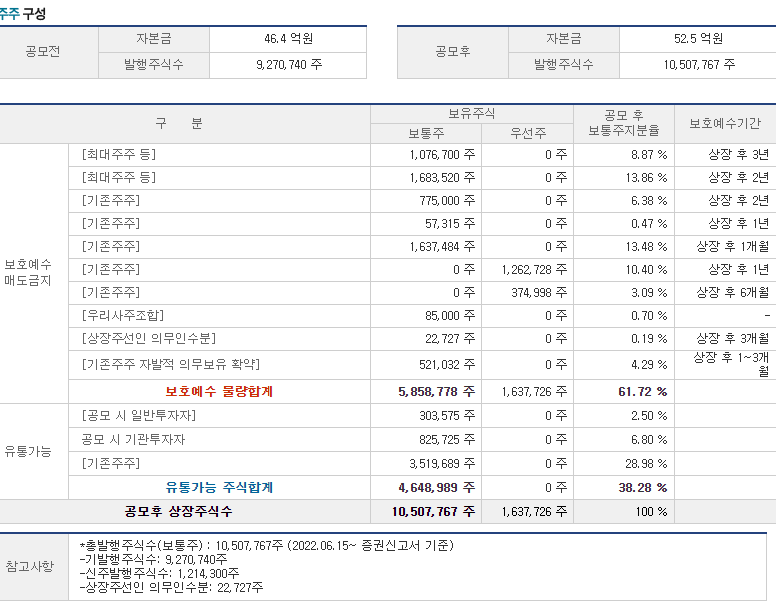This screenshot has width=776, height=608.
Task: Click the 9,270,740 주 issued shares cell
Action: tap(288, 65)
